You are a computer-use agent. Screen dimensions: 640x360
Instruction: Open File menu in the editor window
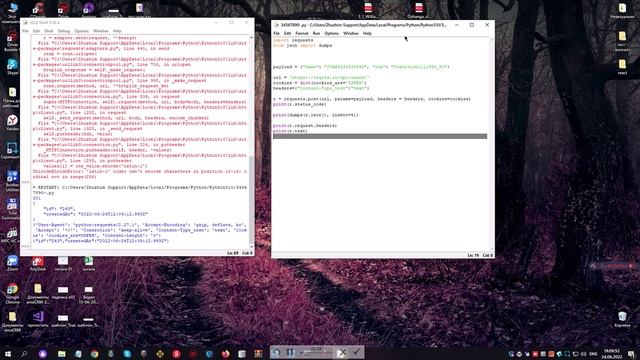point(276,33)
